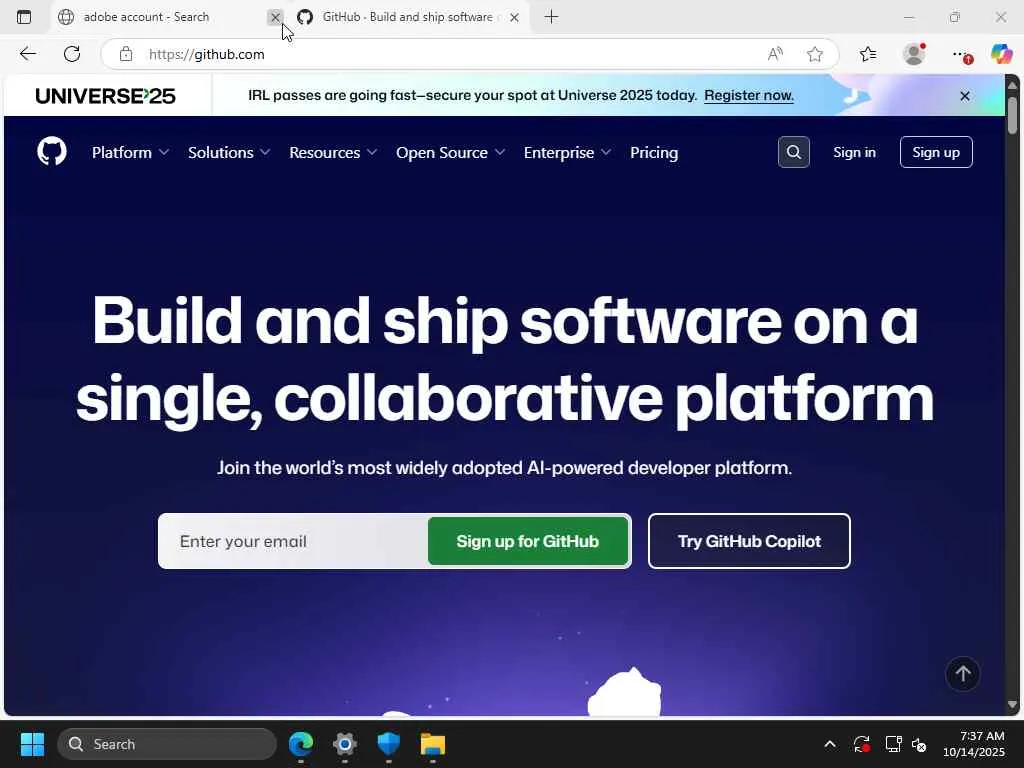The width and height of the screenshot is (1024, 768).
Task: Click Sign up for GitHub button
Action: tap(528, 541)
